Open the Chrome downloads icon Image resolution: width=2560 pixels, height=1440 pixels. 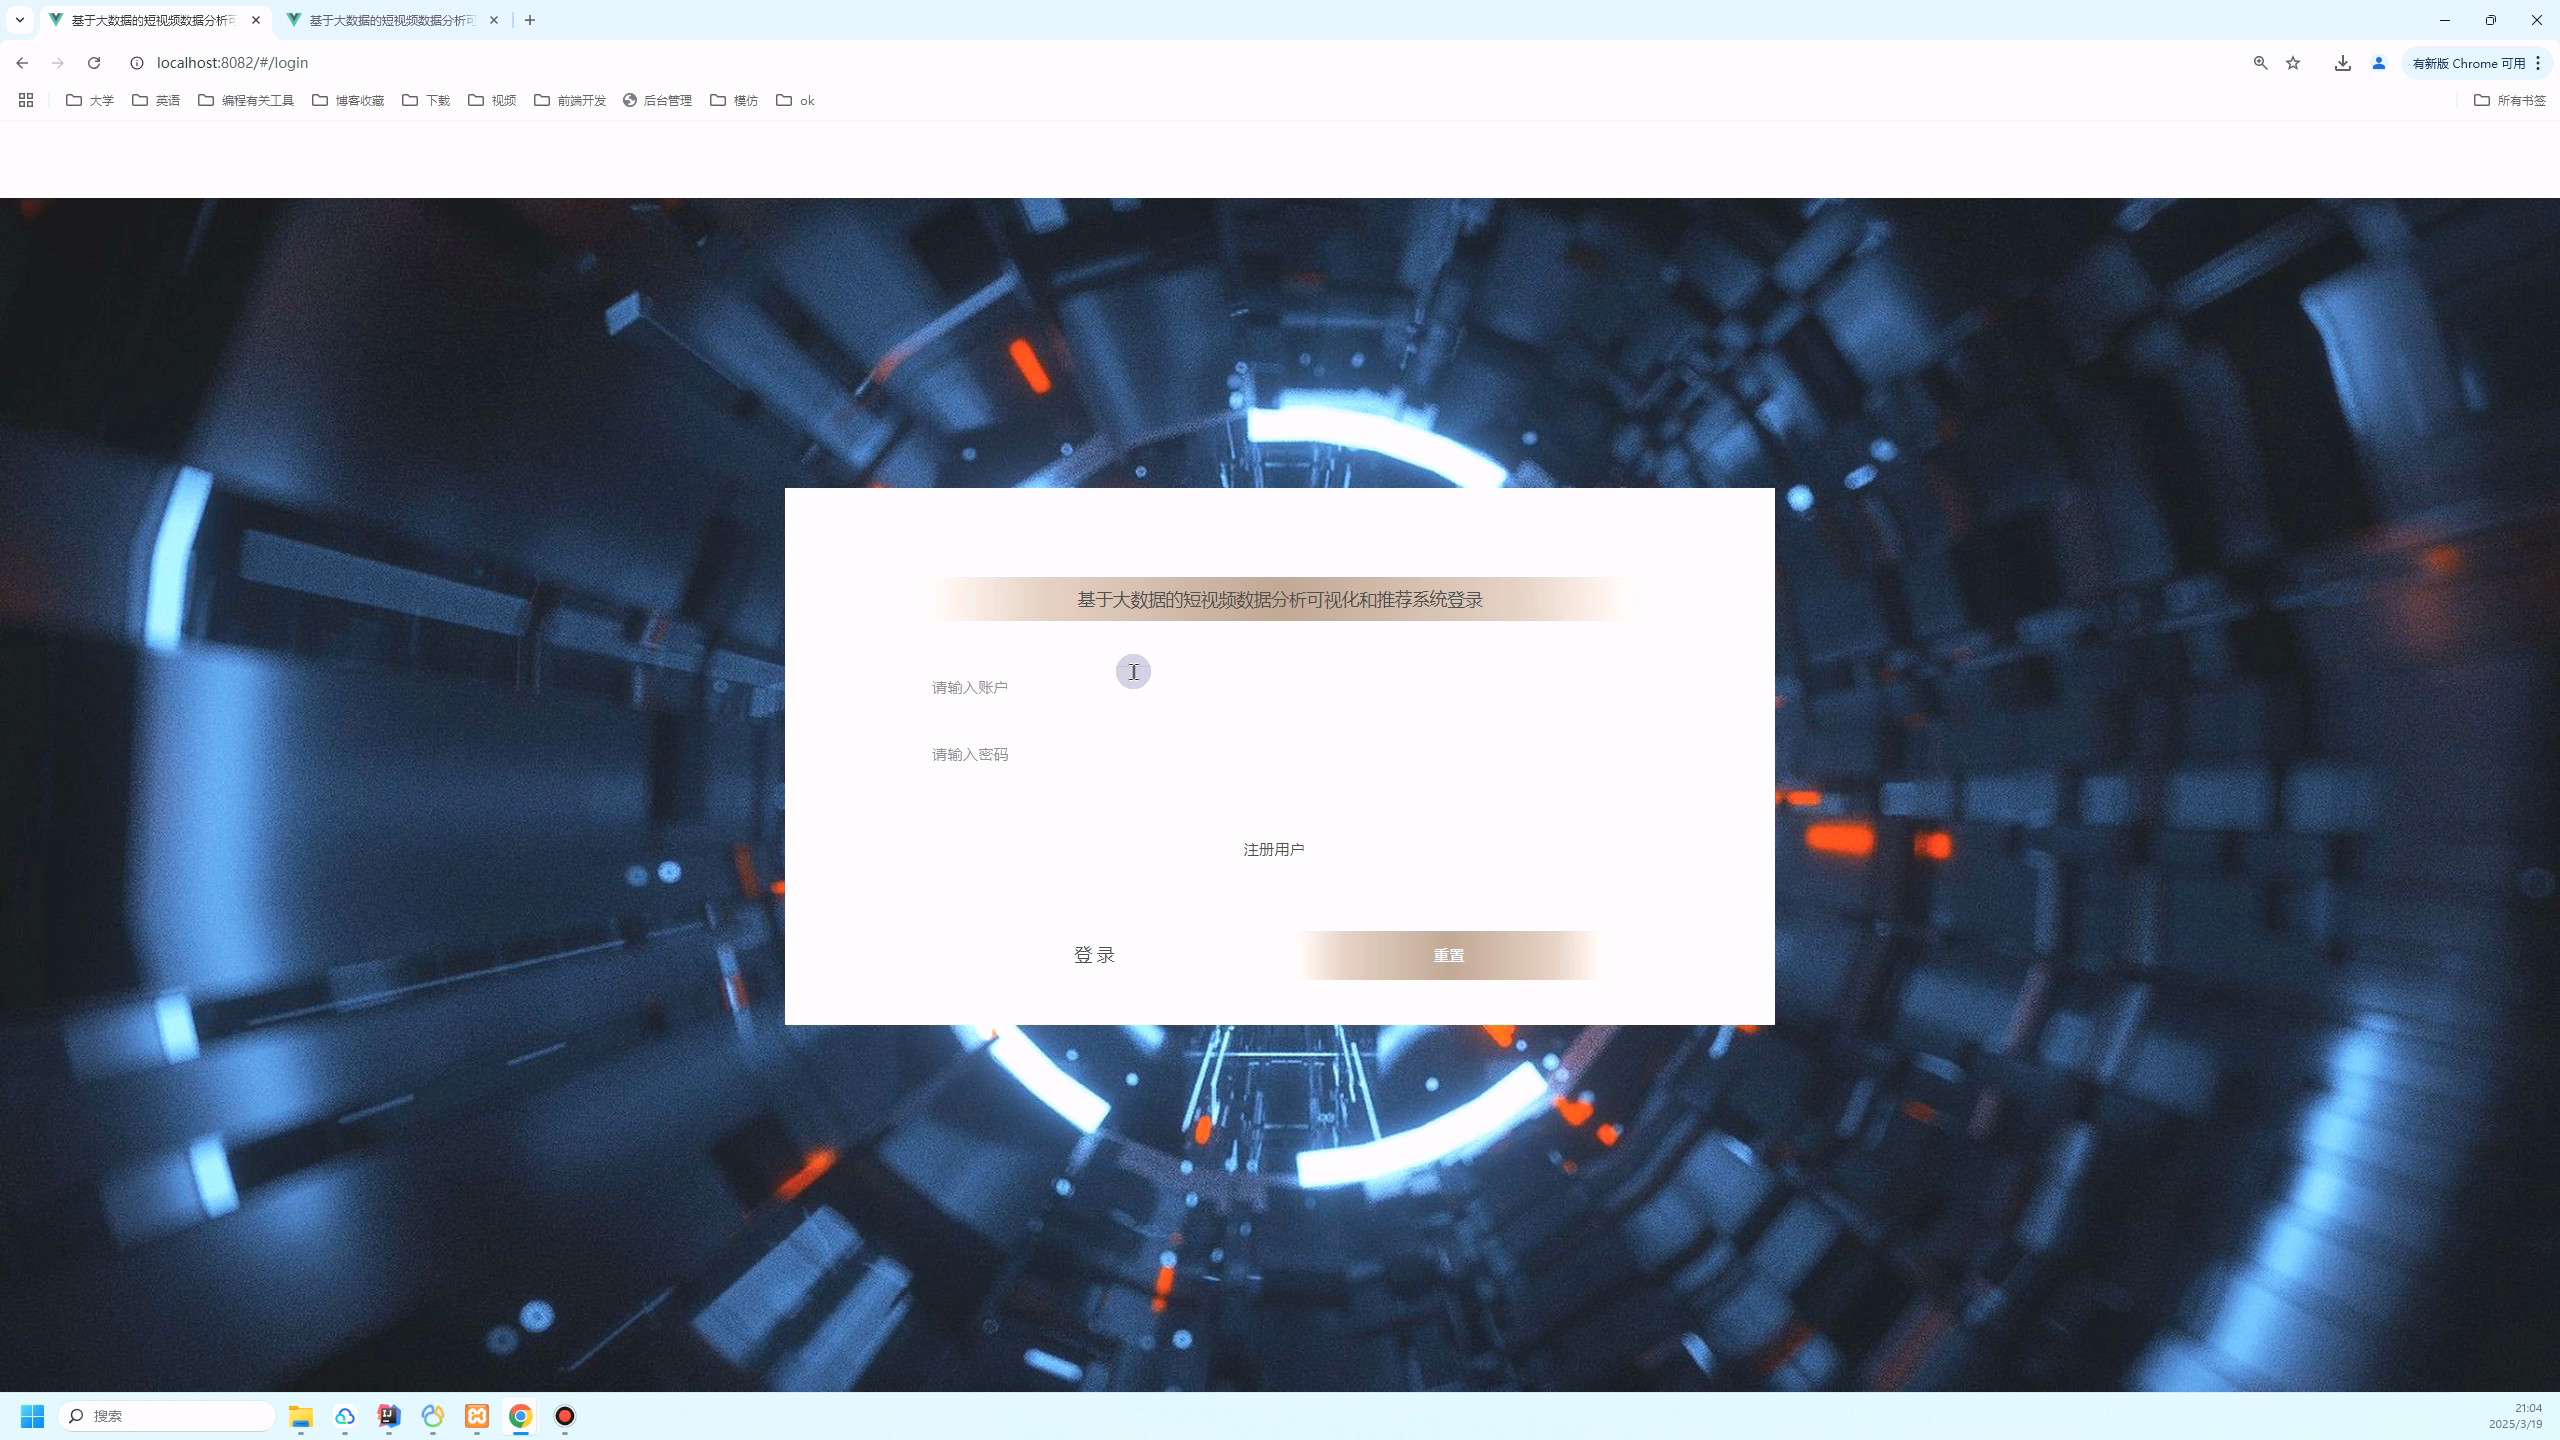[2342, 63]
